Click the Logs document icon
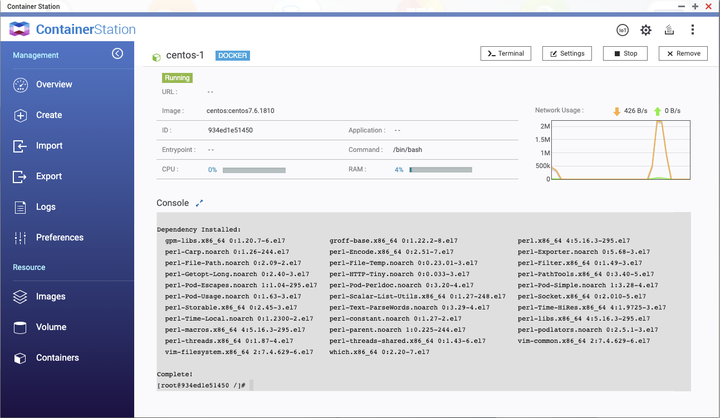Viewport: 720px width, 418px height. pos(20,208)
